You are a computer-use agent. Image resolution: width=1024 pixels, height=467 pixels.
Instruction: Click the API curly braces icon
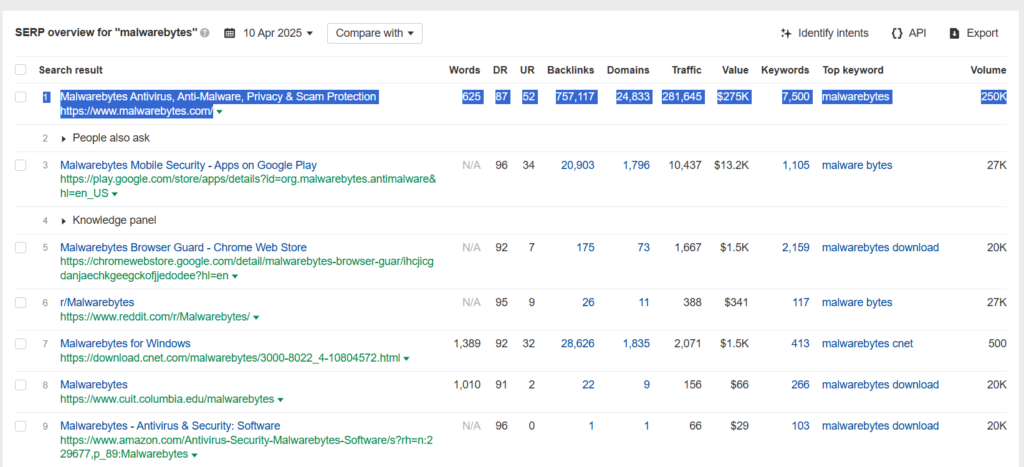(x=897, y=33)
